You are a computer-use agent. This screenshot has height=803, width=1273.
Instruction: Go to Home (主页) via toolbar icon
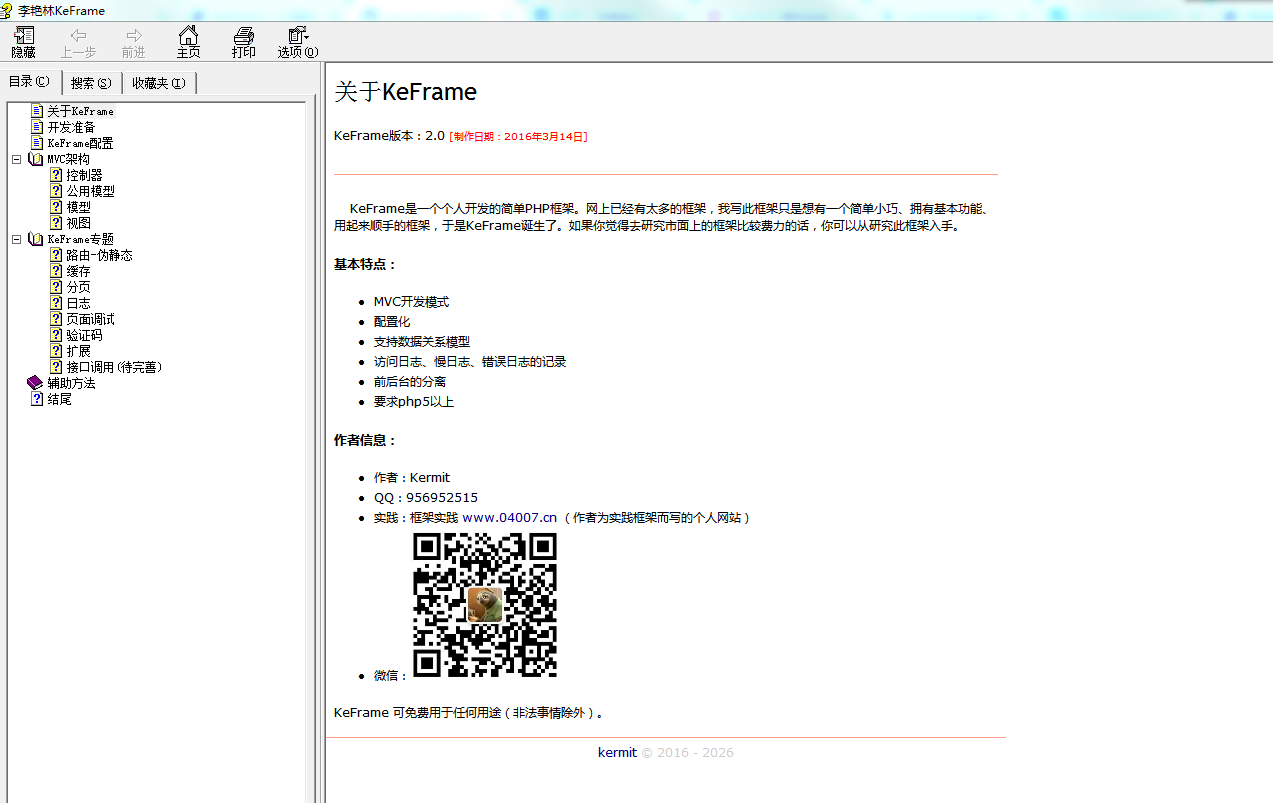[188, 36]
